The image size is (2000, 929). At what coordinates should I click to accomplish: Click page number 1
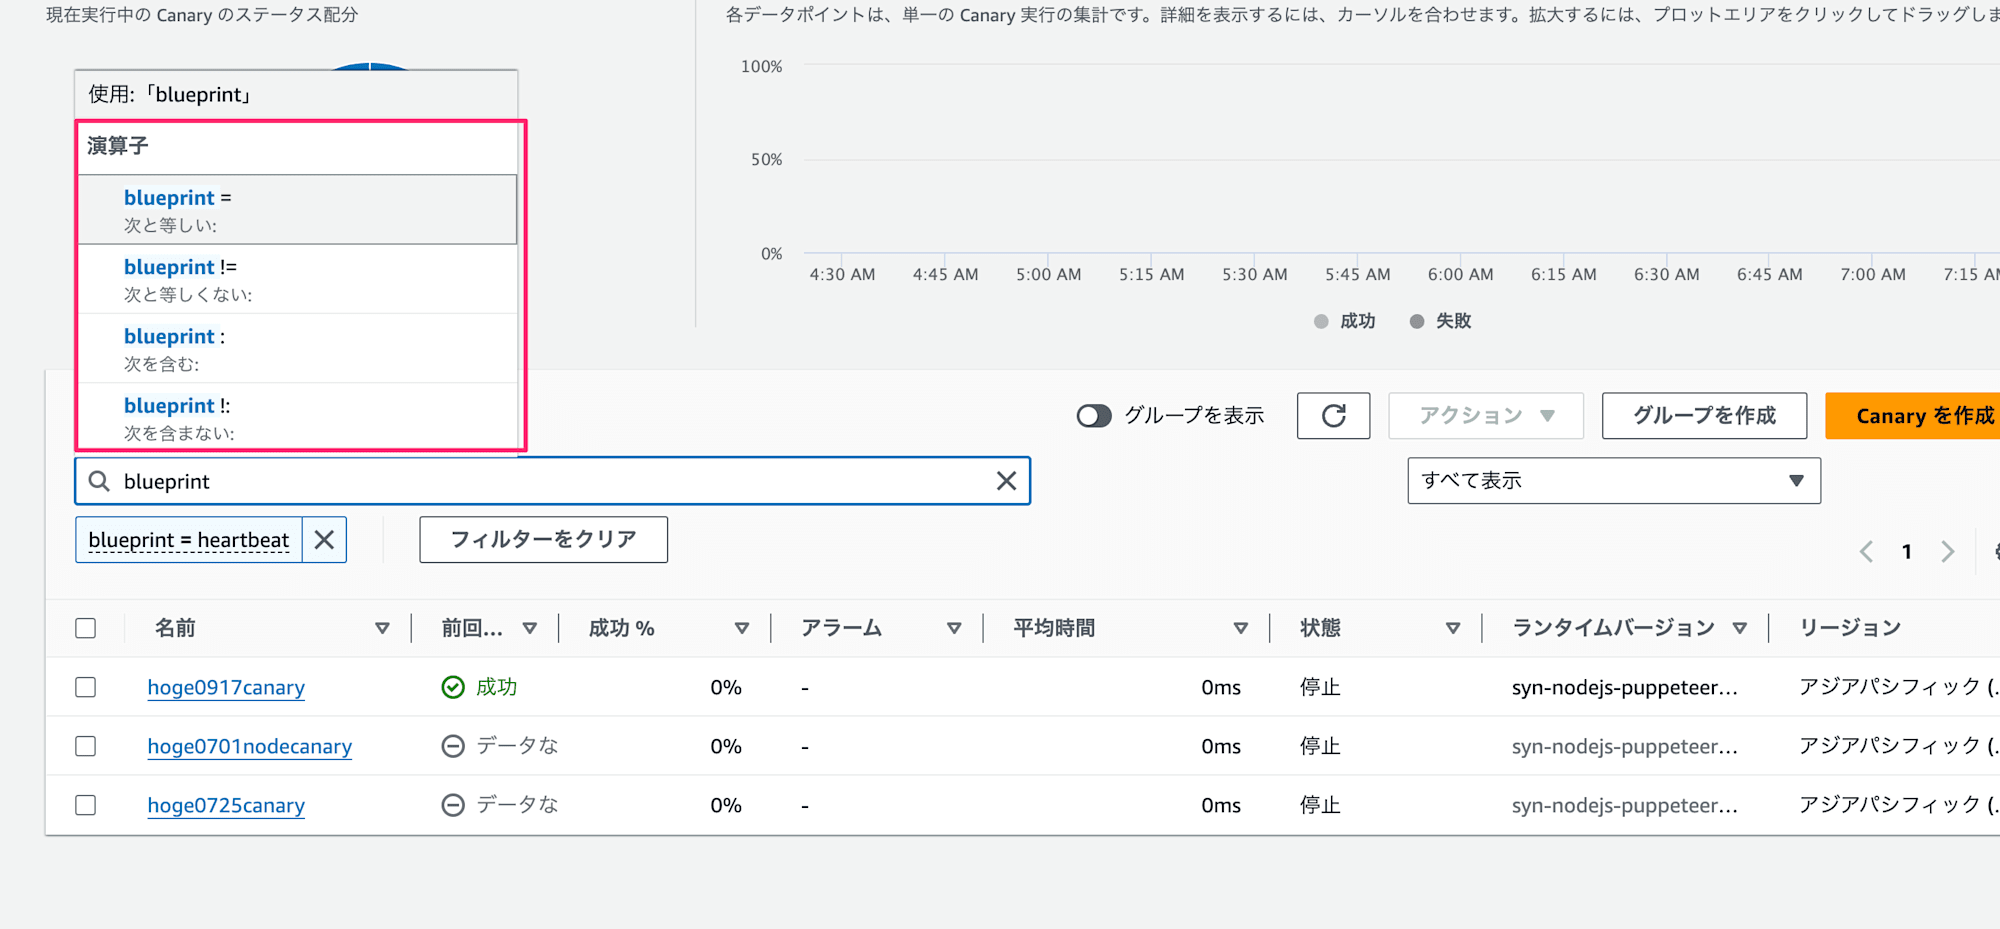(x=1907, y=551)
